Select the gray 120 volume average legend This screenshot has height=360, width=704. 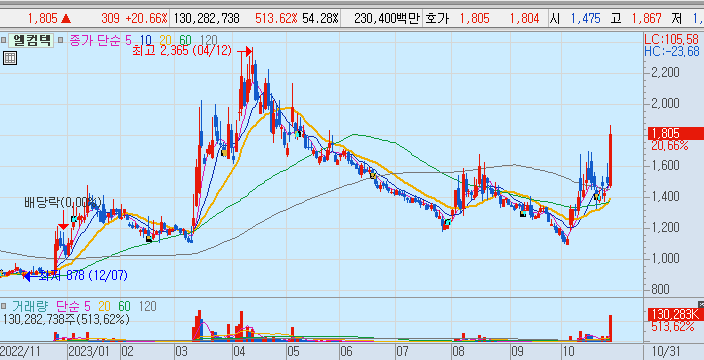[x=148, y=307]
